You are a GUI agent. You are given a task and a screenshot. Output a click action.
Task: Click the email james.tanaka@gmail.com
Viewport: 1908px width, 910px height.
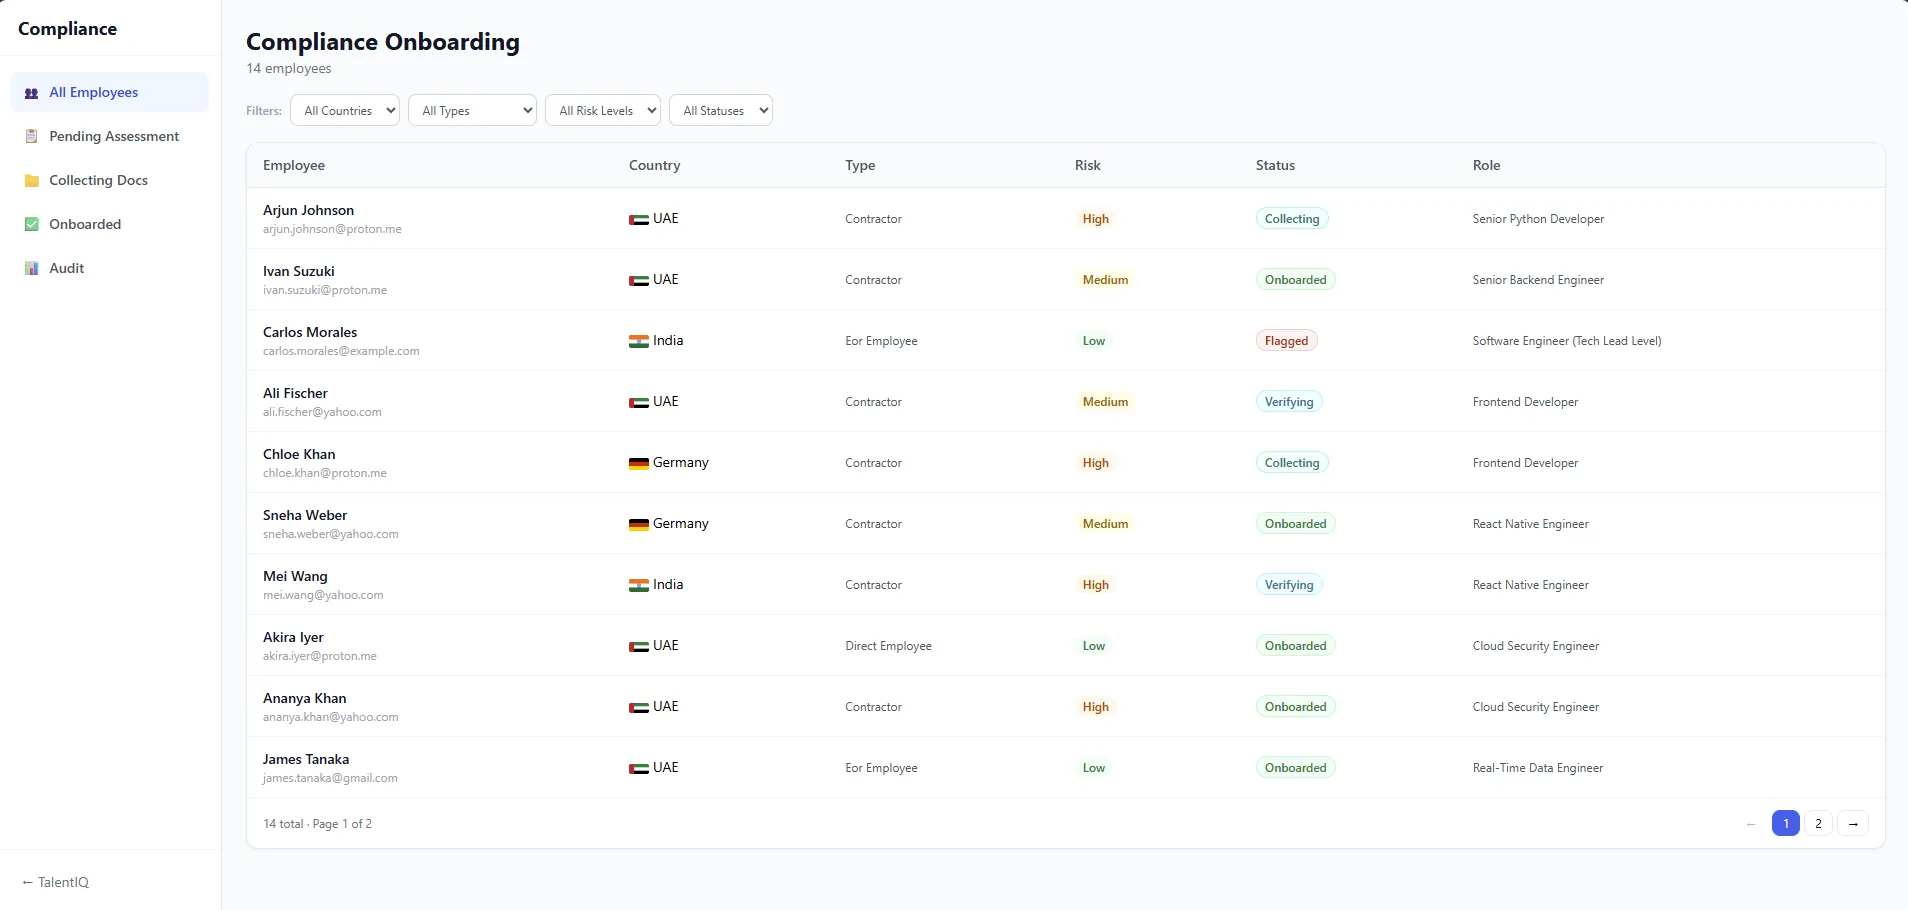click(x=330, y=778)
